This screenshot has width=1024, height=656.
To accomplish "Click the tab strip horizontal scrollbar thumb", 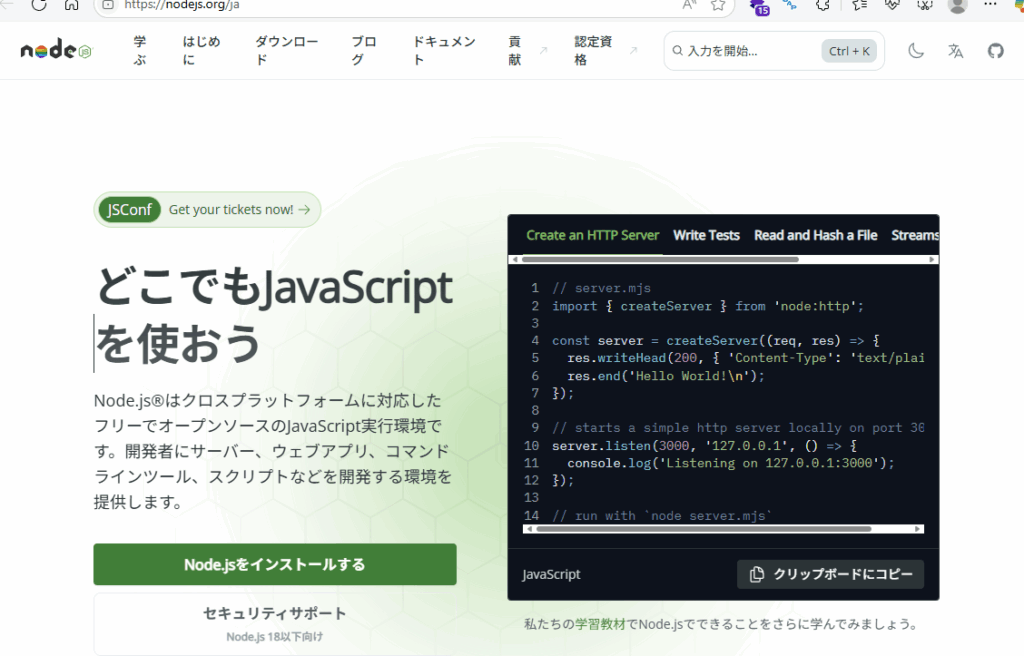I will [660, 259].
